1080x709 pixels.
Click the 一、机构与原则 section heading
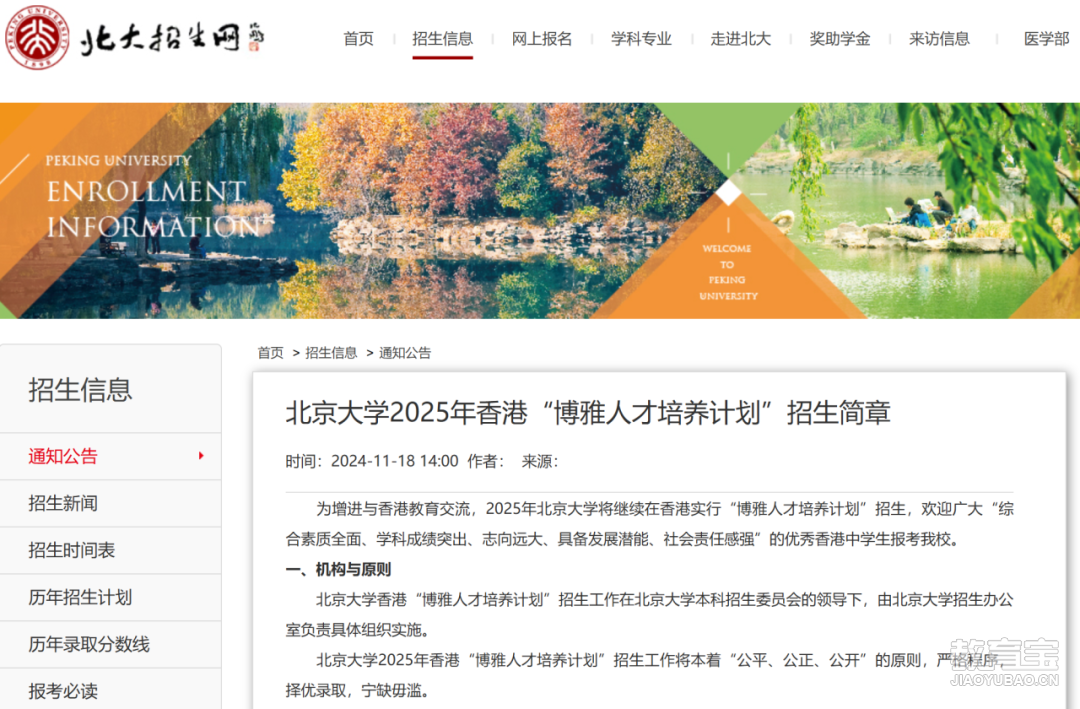[338, 569]
